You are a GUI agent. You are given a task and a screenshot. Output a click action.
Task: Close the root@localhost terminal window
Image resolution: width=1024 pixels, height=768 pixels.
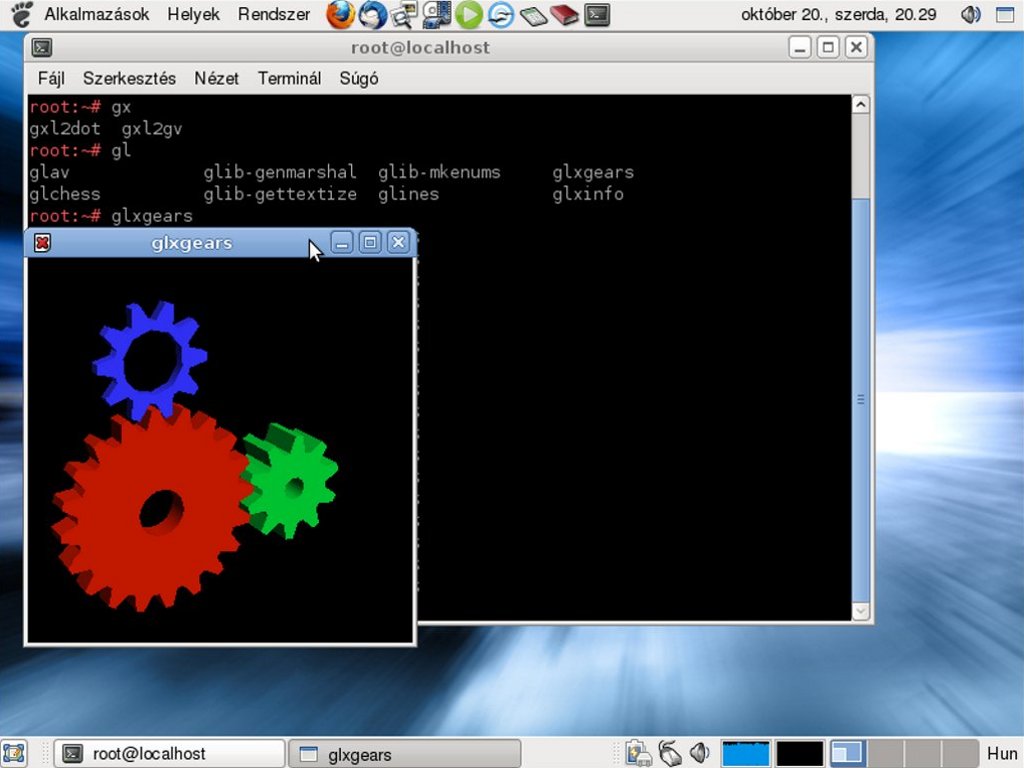pyautogui.click(x=856, y=47)
